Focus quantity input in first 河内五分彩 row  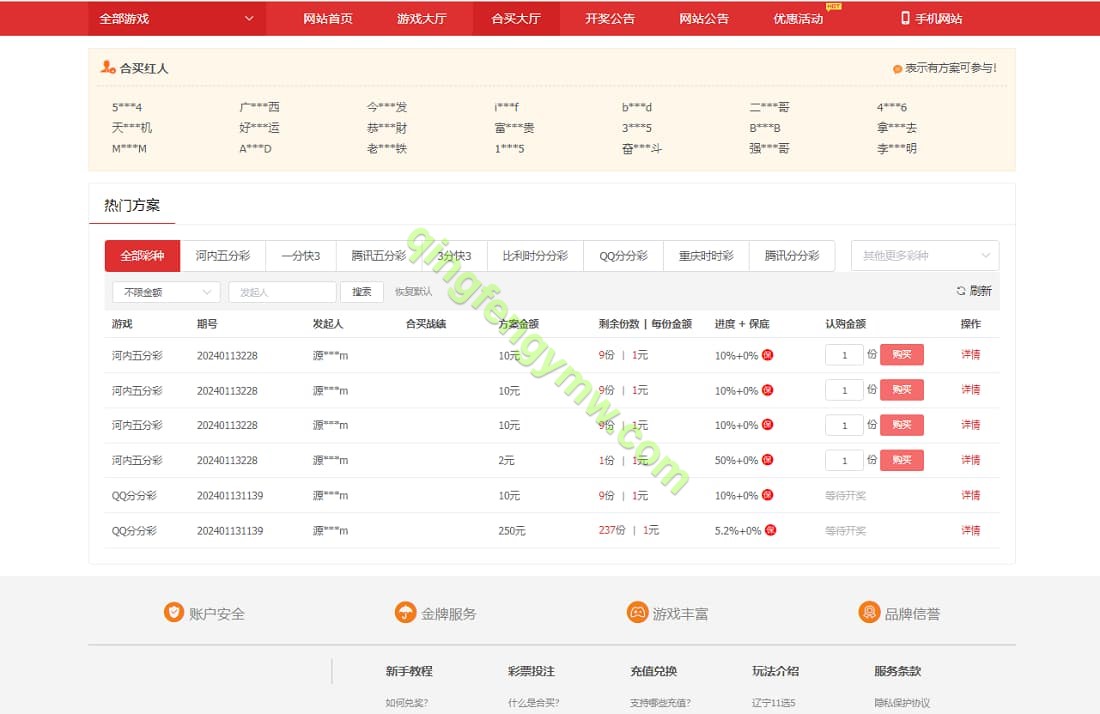pyautogui.click(x=844, y=355)
